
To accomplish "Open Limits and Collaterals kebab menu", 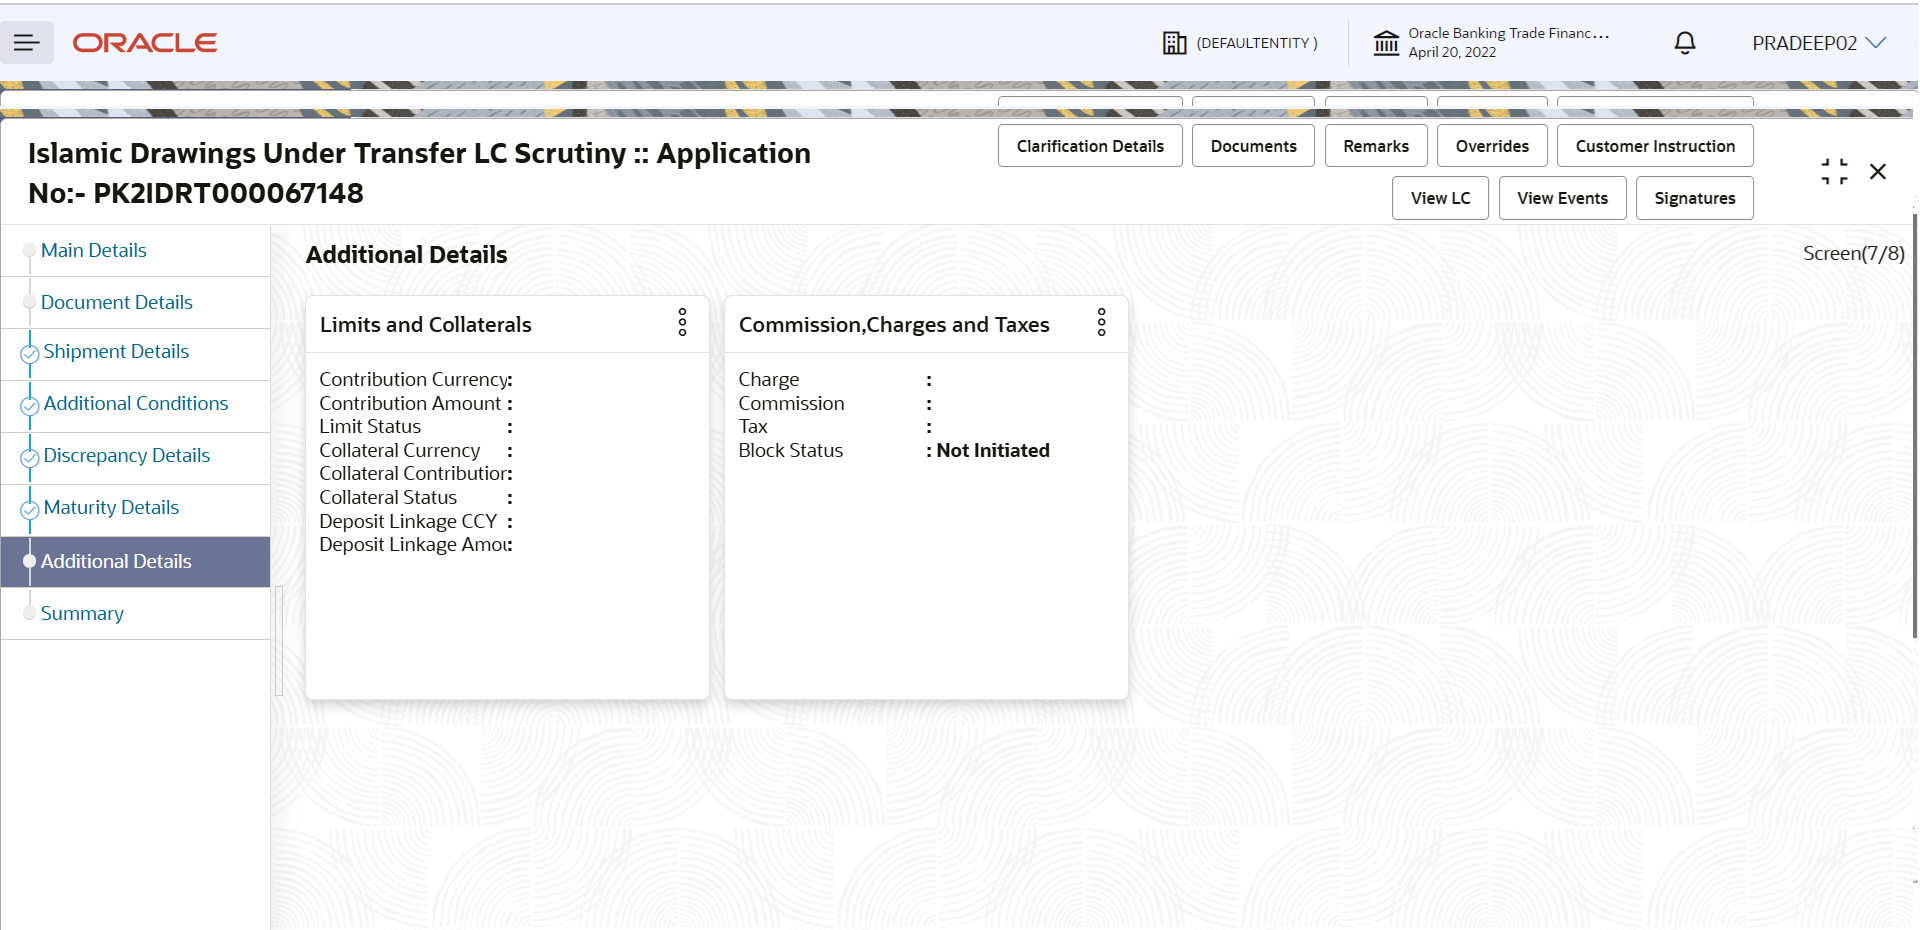I will tap(682, 322).
